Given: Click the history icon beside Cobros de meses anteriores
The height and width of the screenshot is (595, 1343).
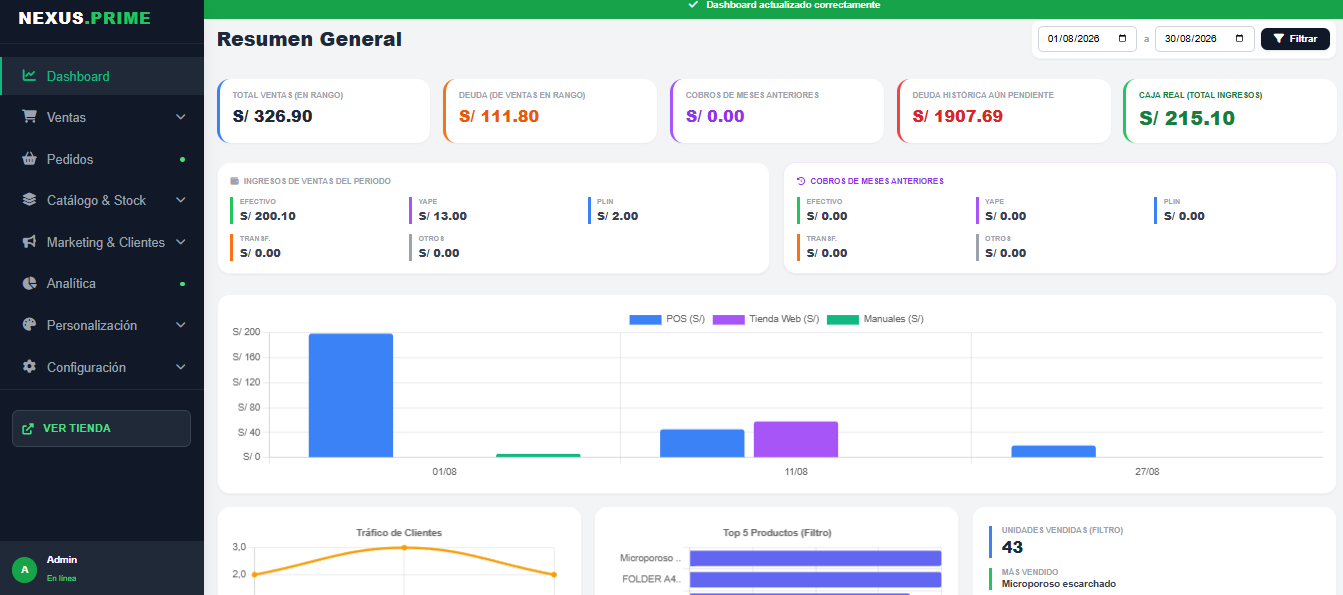Looking at the screenshot, I should 801,181.
